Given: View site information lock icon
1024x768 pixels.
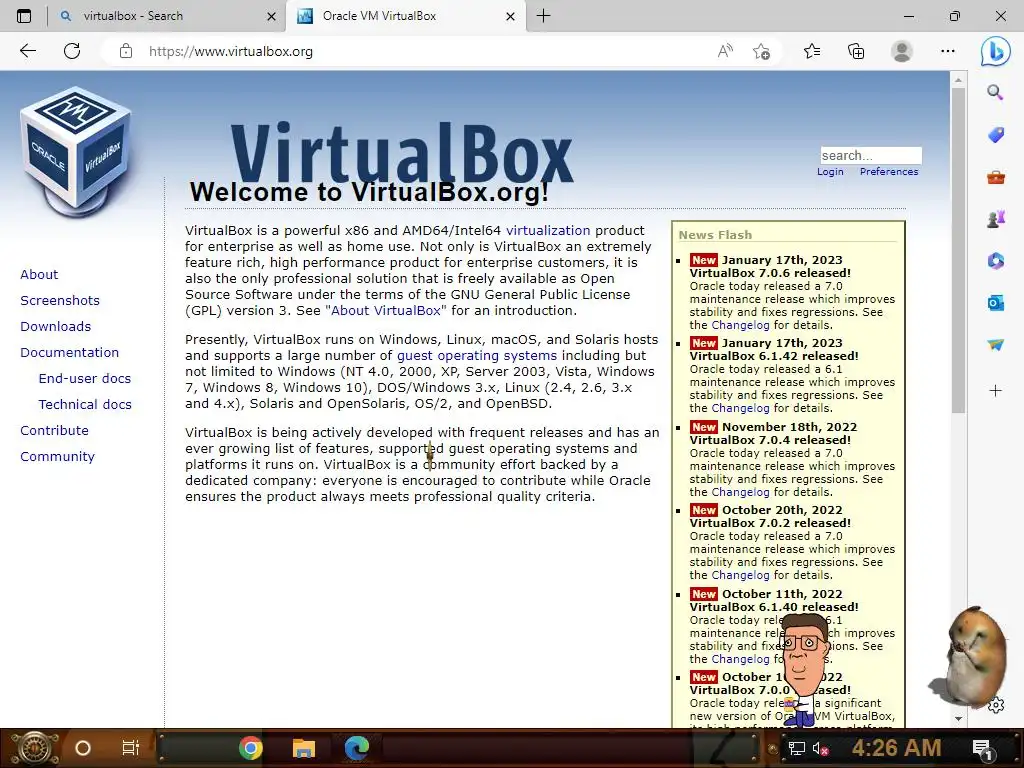Looking at the screenshot, I should [x=126, y=51].
